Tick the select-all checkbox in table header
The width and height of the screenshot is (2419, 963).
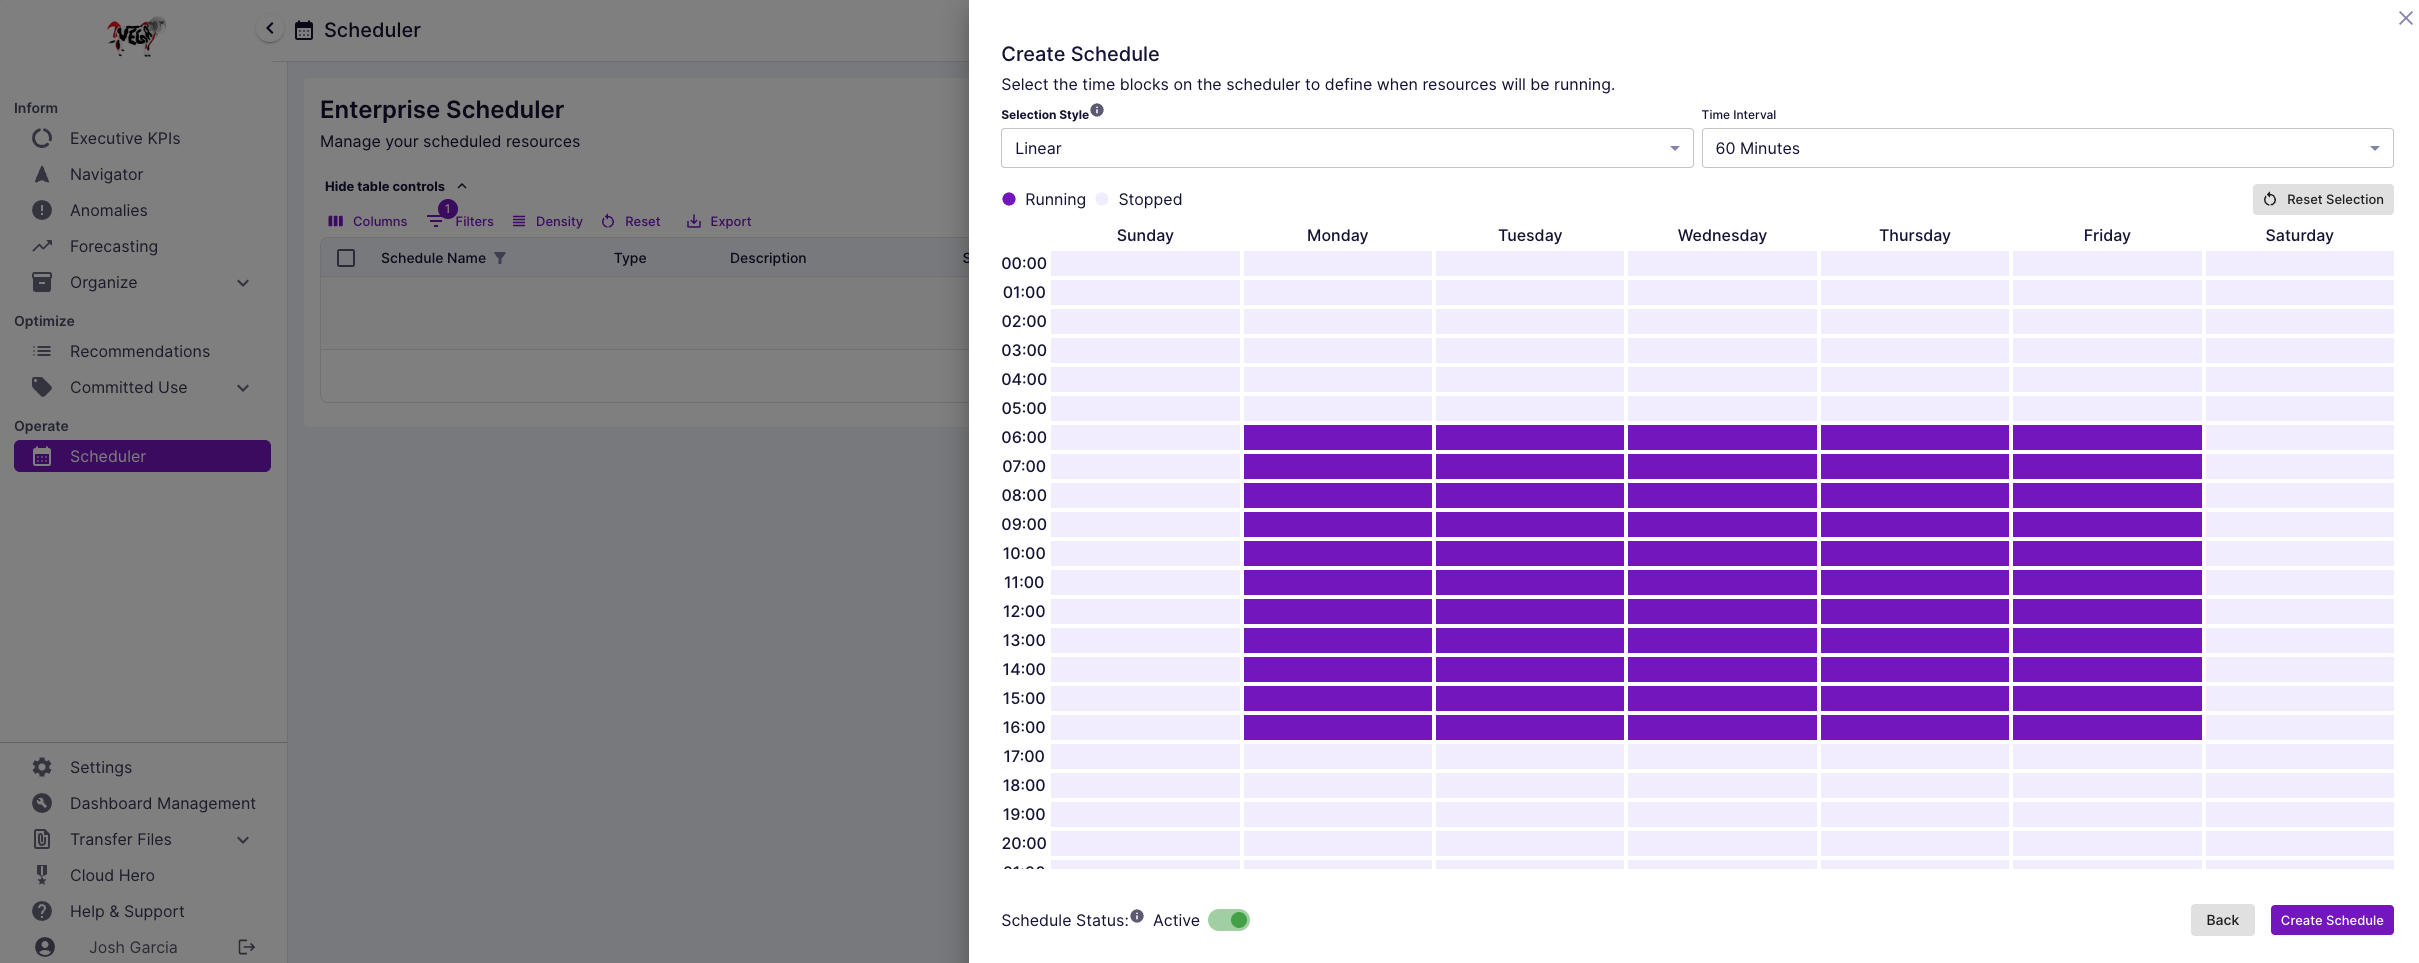click(346, 258)
